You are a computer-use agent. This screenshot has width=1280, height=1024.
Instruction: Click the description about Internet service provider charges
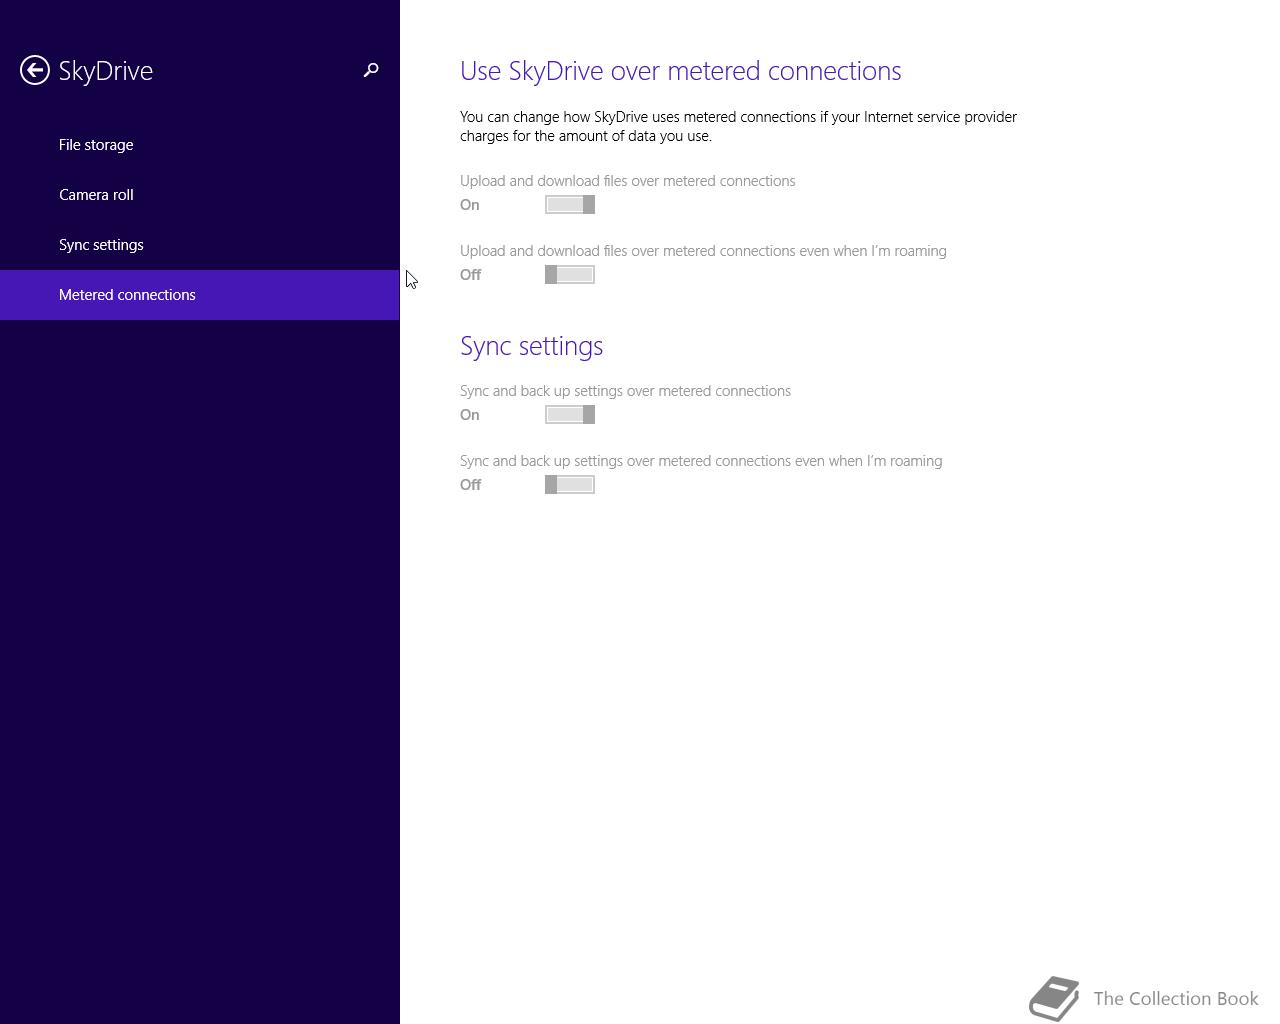(x=738, y=126)
